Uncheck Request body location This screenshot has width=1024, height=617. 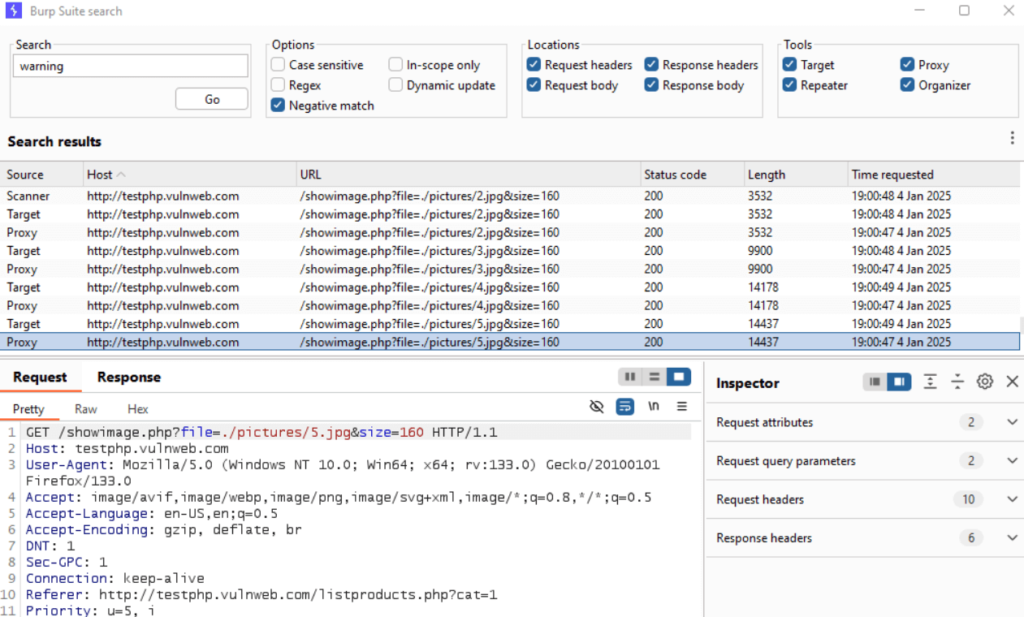534,85
